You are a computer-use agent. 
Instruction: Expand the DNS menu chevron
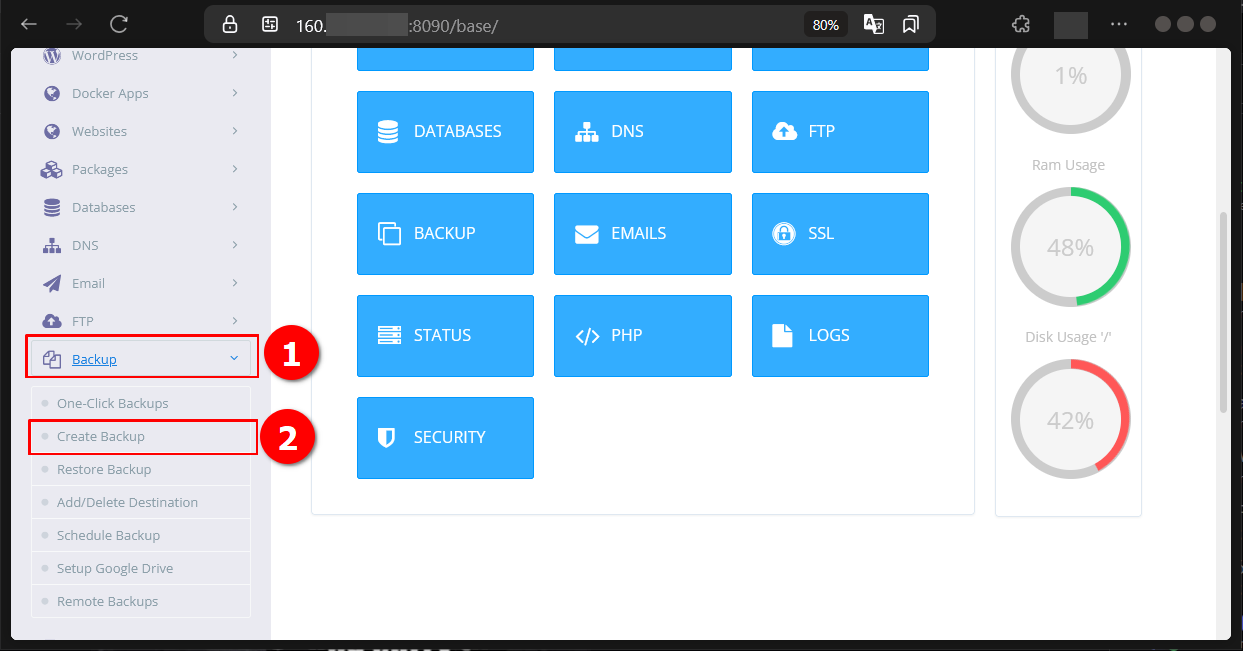point(235,245)
